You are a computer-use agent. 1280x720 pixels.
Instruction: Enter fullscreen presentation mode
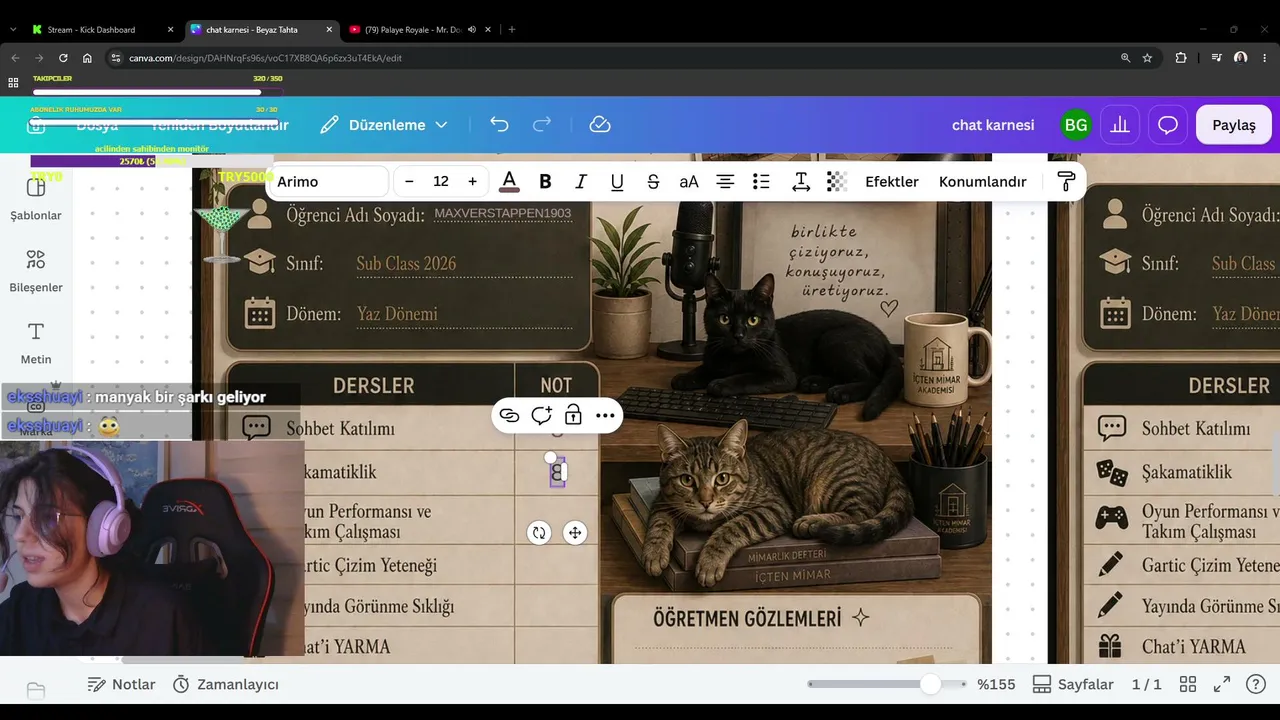(x=1222, y=685)
